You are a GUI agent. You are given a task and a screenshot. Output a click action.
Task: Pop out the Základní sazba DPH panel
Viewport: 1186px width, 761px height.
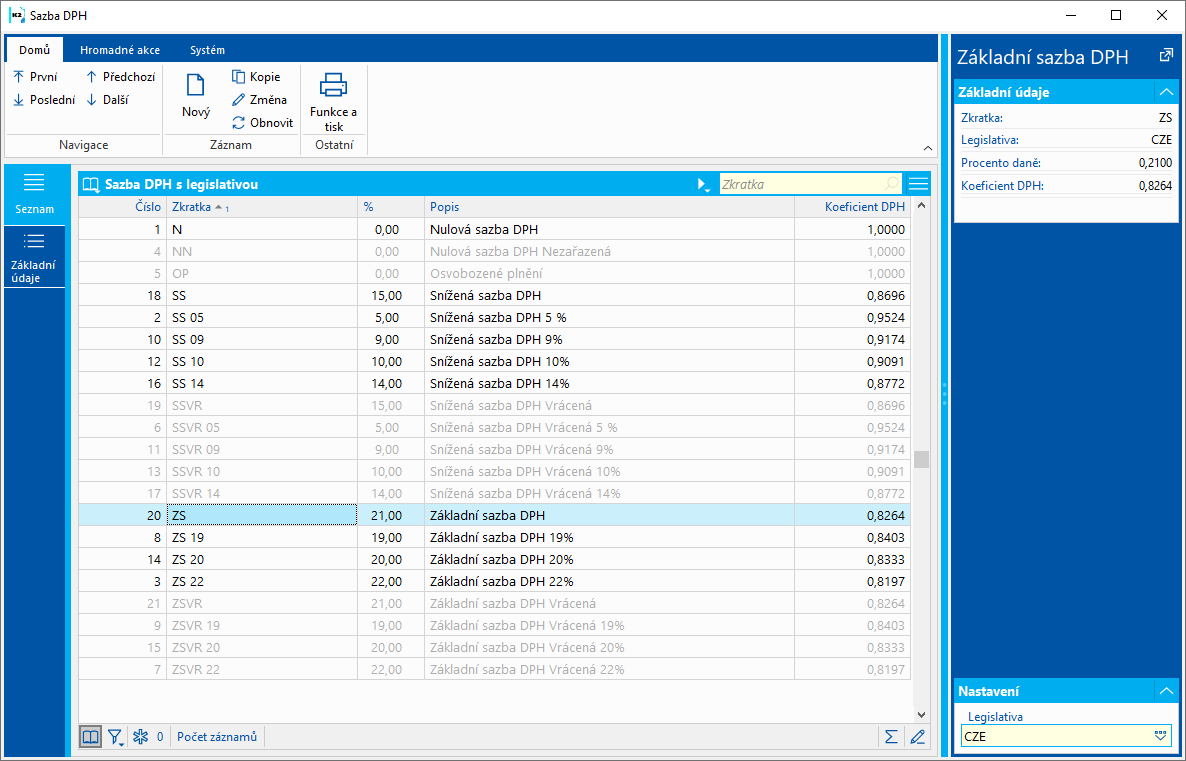coord(1166,55)
